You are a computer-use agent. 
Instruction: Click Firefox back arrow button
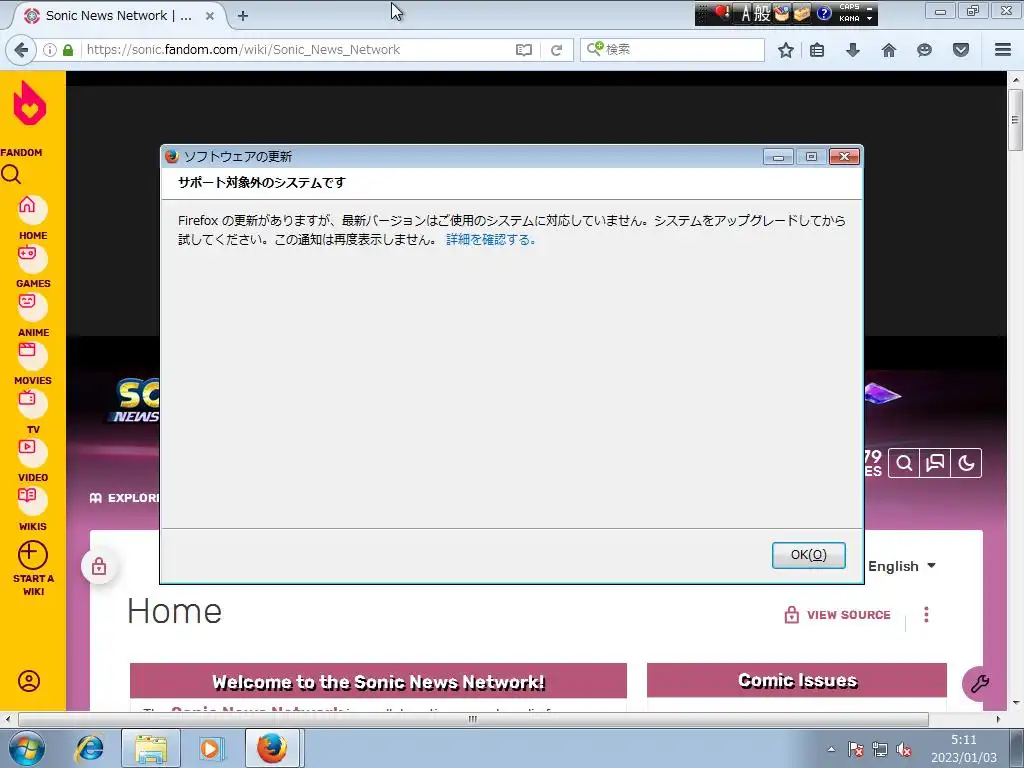pyautogui.click(x=21, y=50)
